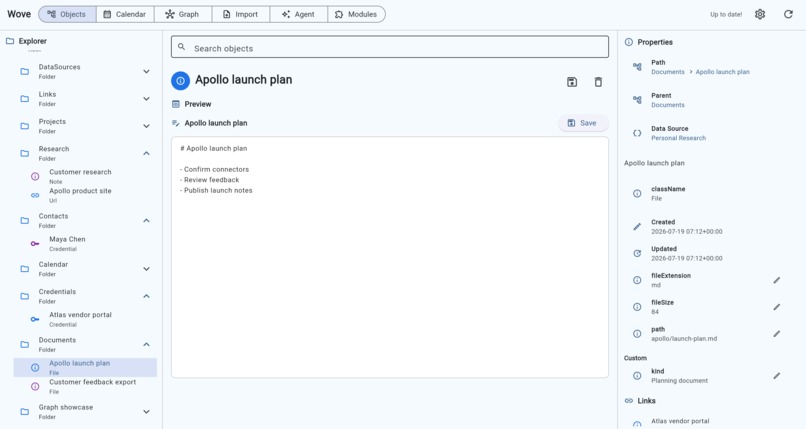Edit the fileSize property pencil
The height and width of the screenshot is (429, 806).
[777, 307]
